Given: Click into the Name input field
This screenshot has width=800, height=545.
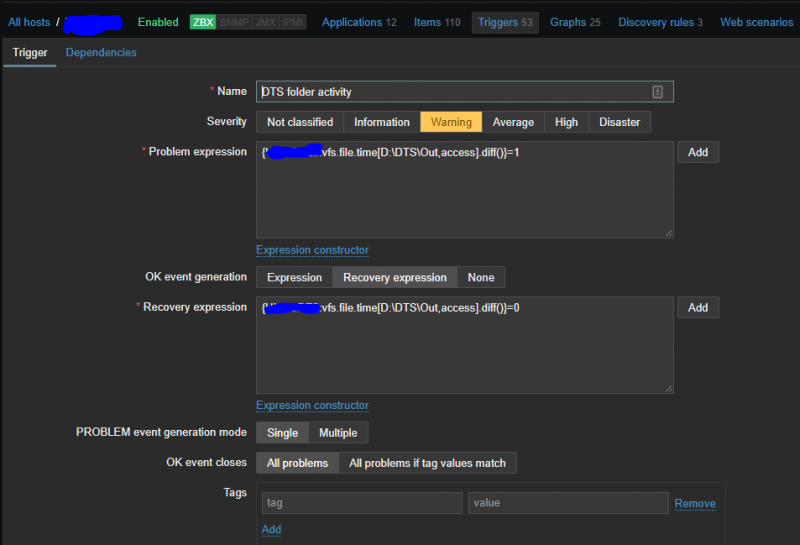Looking at the screenshot, I should 464,92.
